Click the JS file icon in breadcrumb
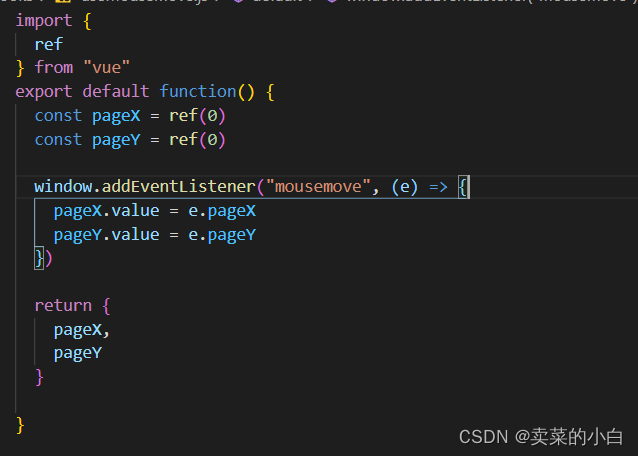Image resolution: width=638 pixels, height=456 pixels. coord(63,1)
